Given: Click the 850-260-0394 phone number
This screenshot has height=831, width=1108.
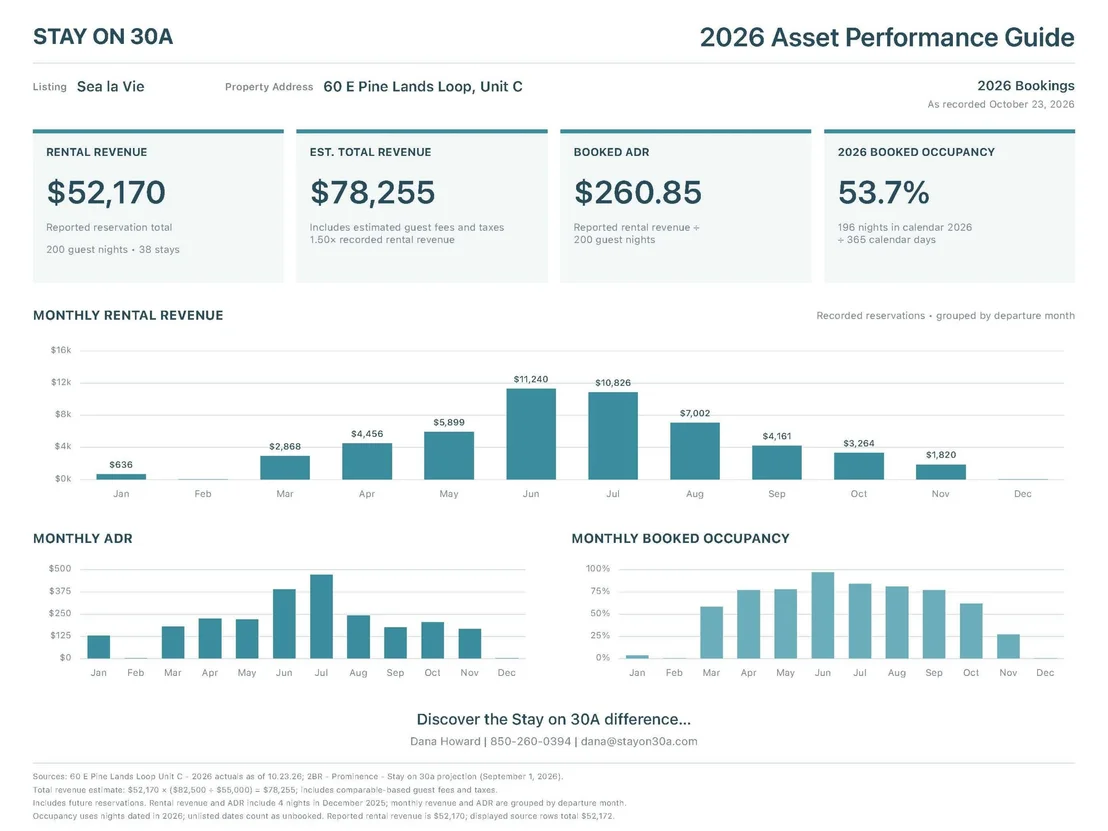Looking at the screenshot, I should 531,741.
